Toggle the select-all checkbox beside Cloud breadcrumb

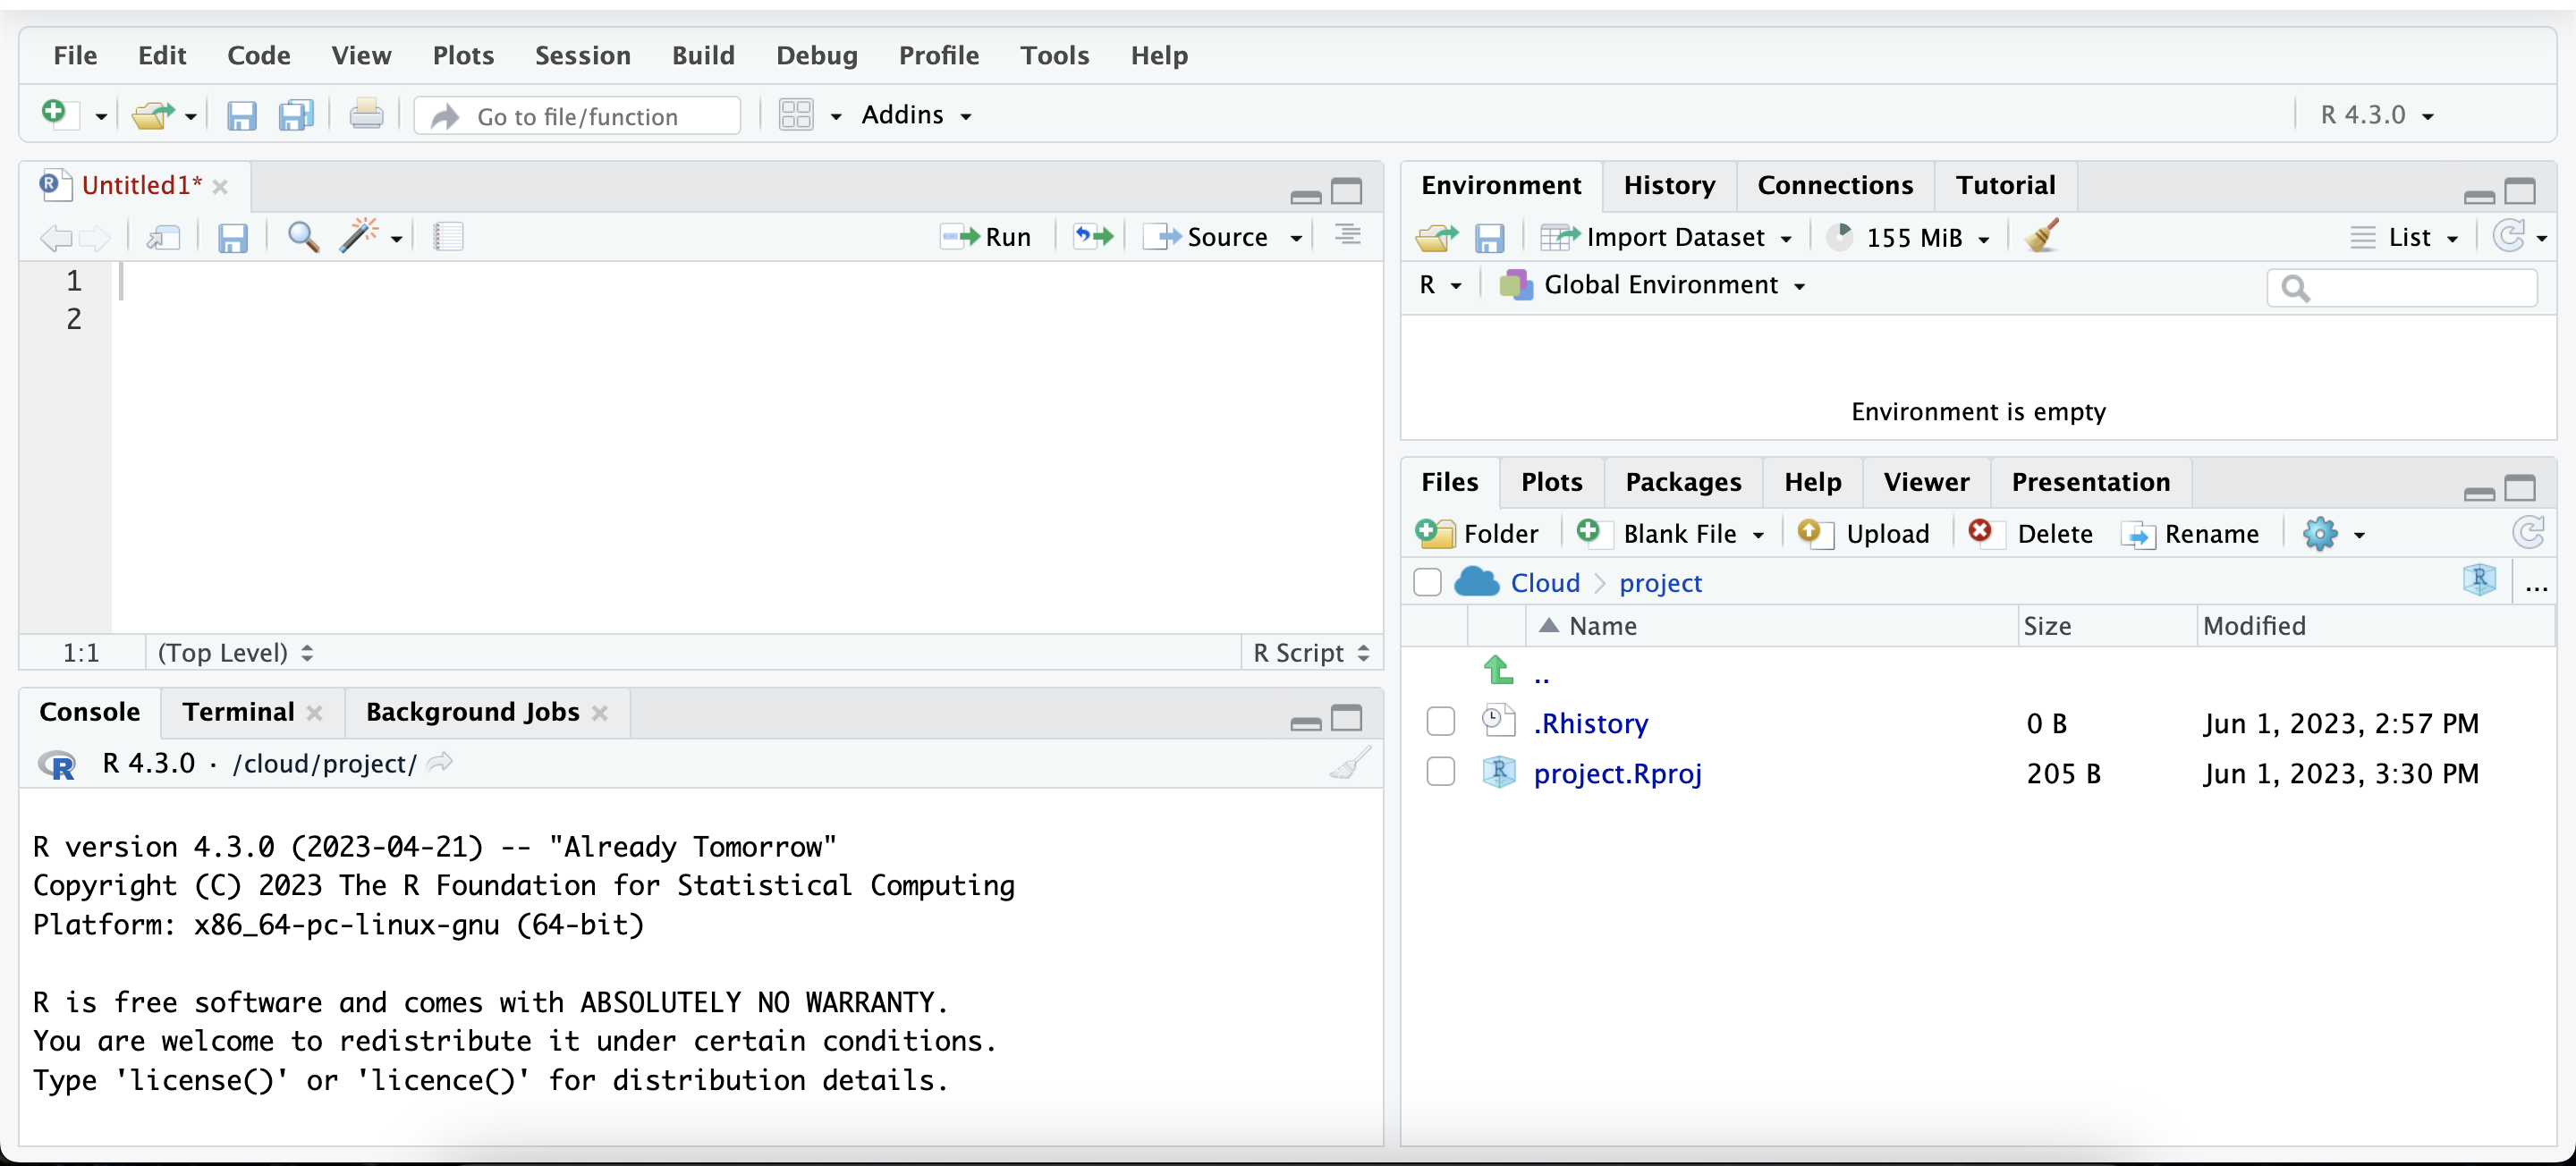pyautogui.click(x=1427, y=582)
